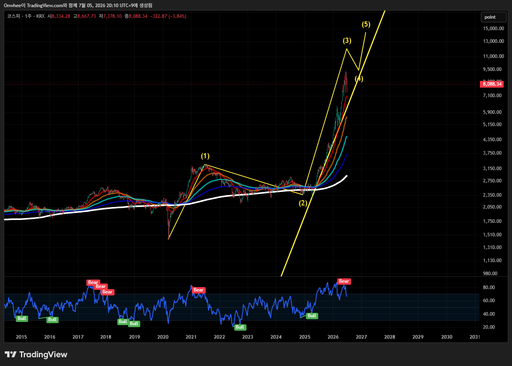Click the 2020 label on the time axis
512x366 pixels.
pos(163,337)
